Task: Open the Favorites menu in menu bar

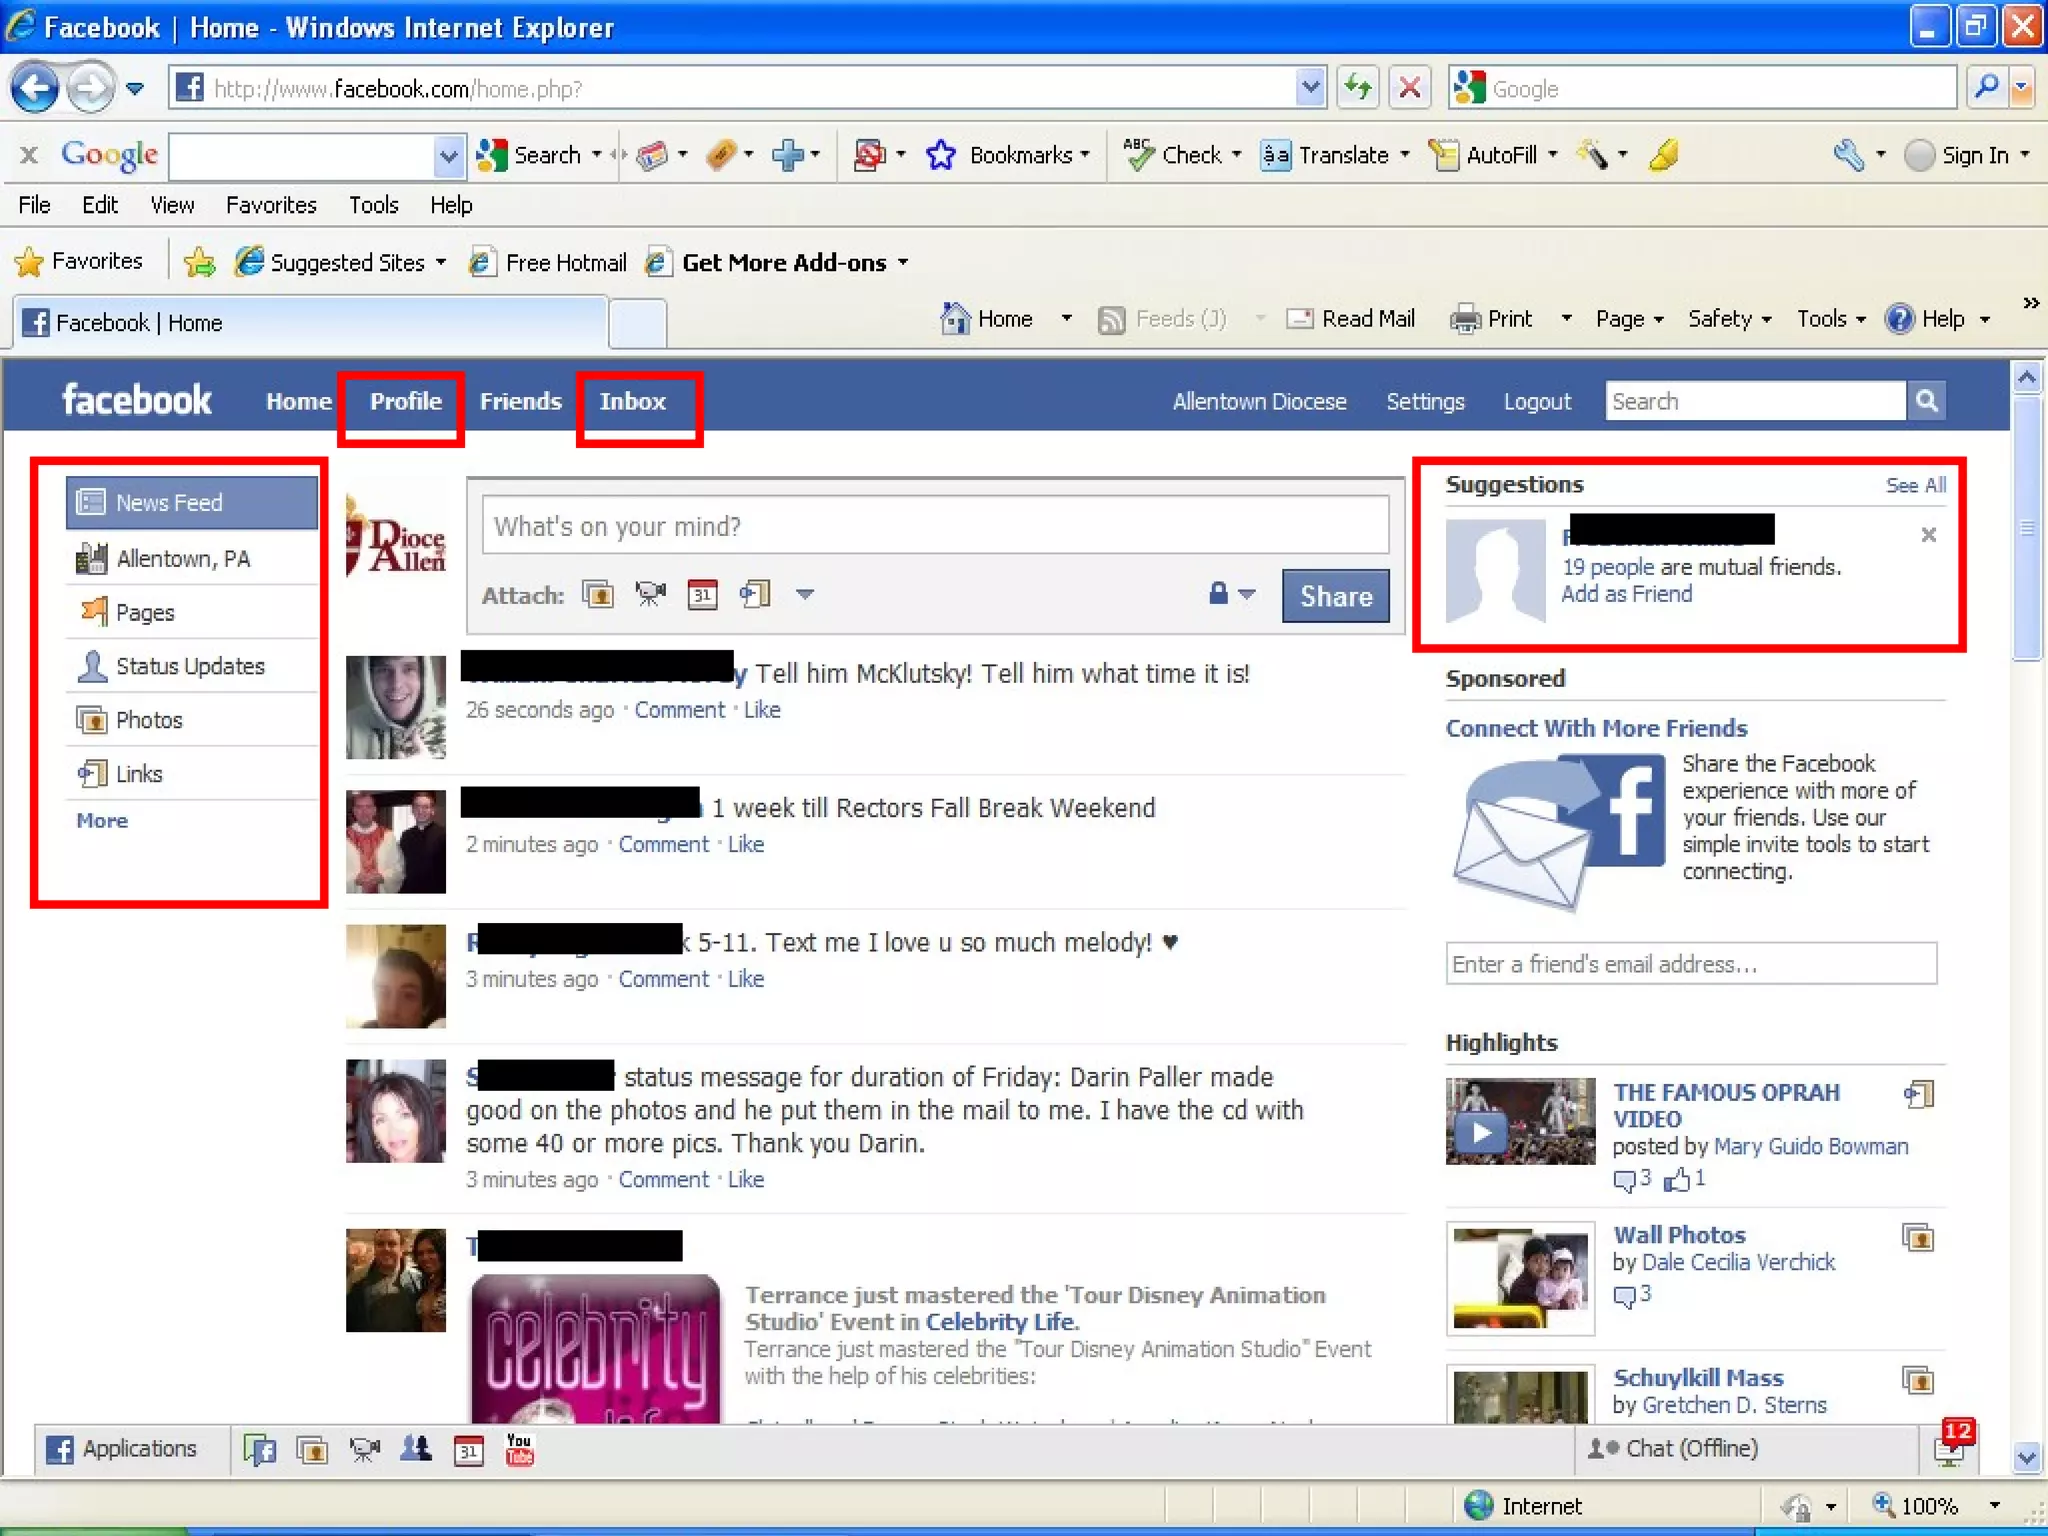Action: [x=270, y=205]
